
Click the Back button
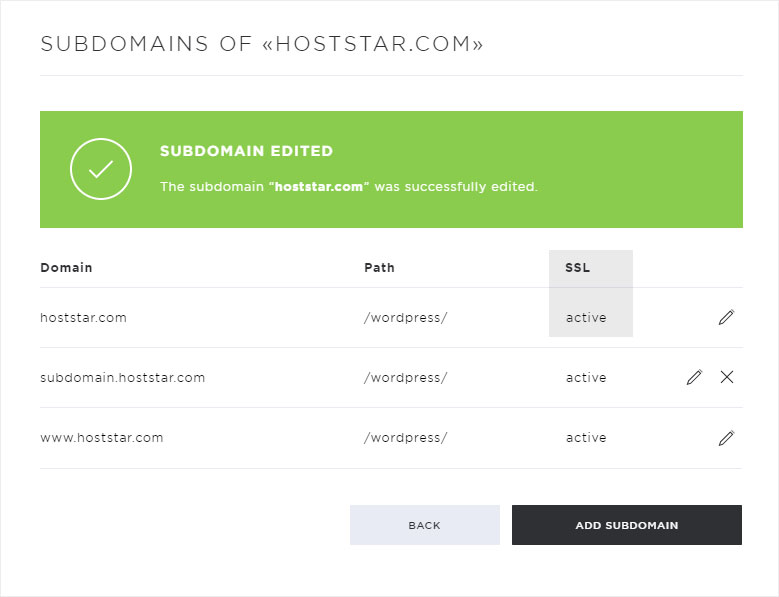[x=425, y=525]
